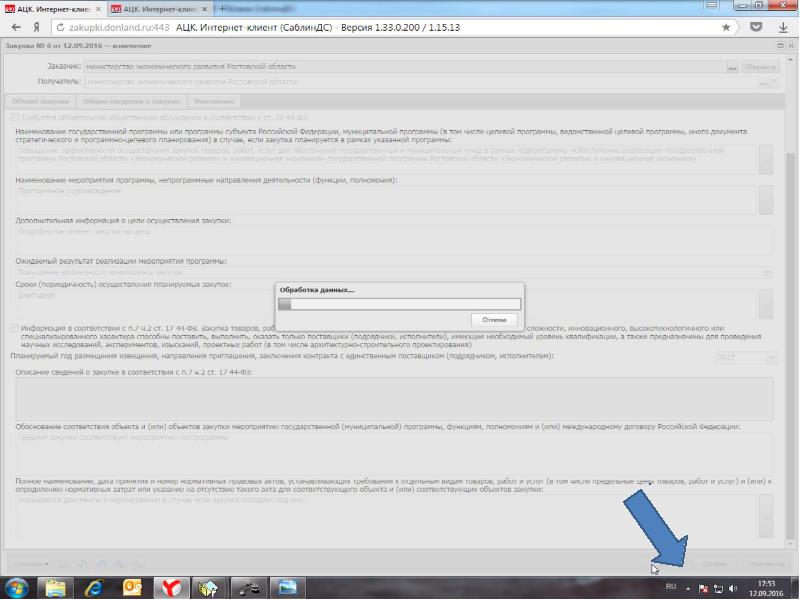Toggle the mandatory public discussion checkbox
800x600 pixels.
[x=13, y=118]
